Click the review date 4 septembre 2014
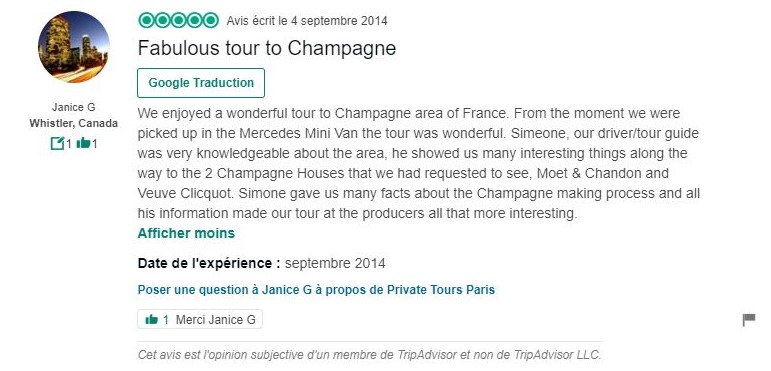The height and width of the screenshot is (371, 771). tap(339, 21)
